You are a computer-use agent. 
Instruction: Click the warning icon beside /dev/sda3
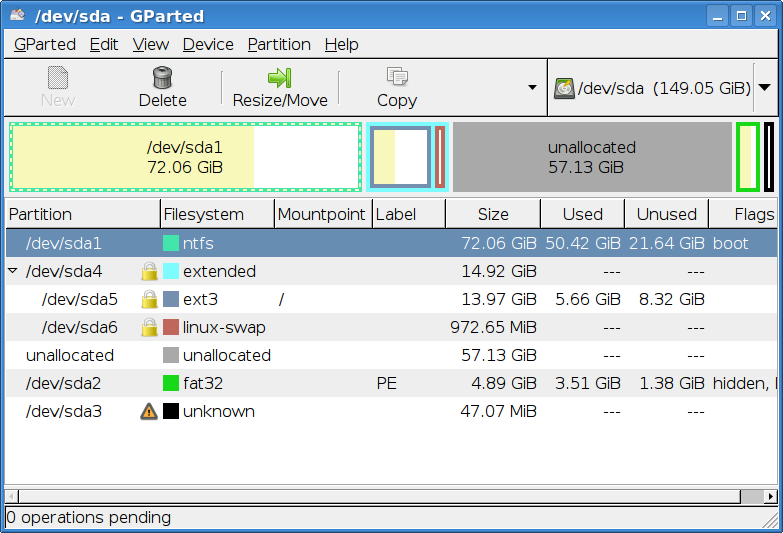click(x=149, y=411)
